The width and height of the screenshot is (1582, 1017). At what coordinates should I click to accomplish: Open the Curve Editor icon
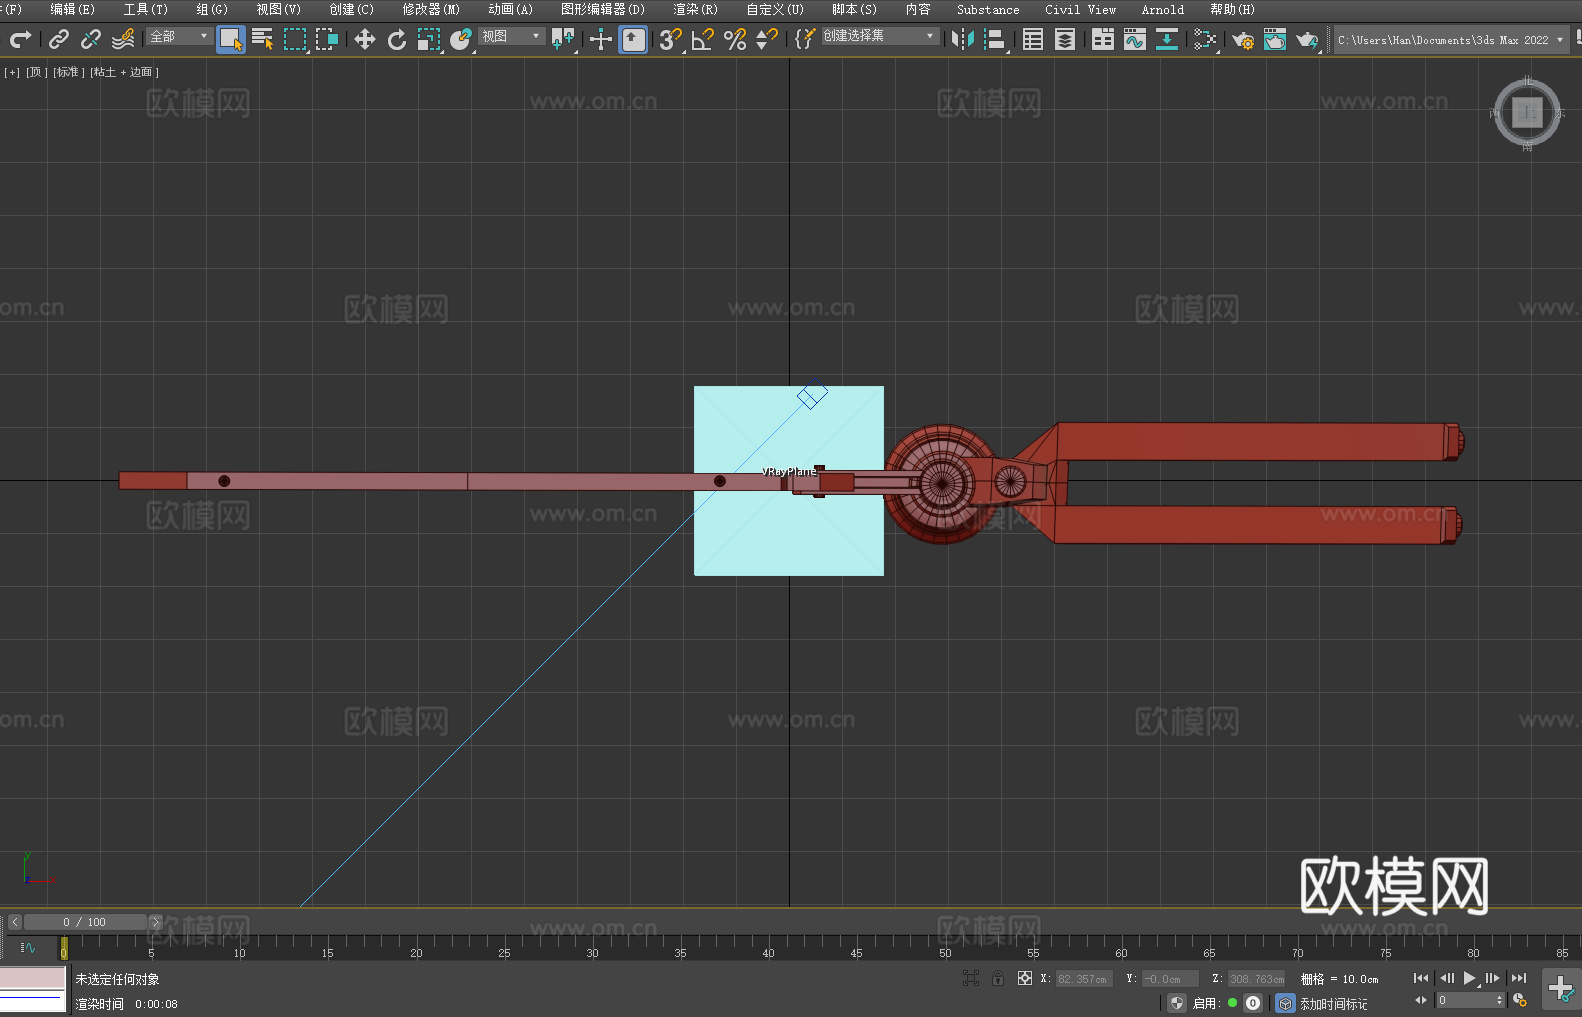tap(1134, 39)
